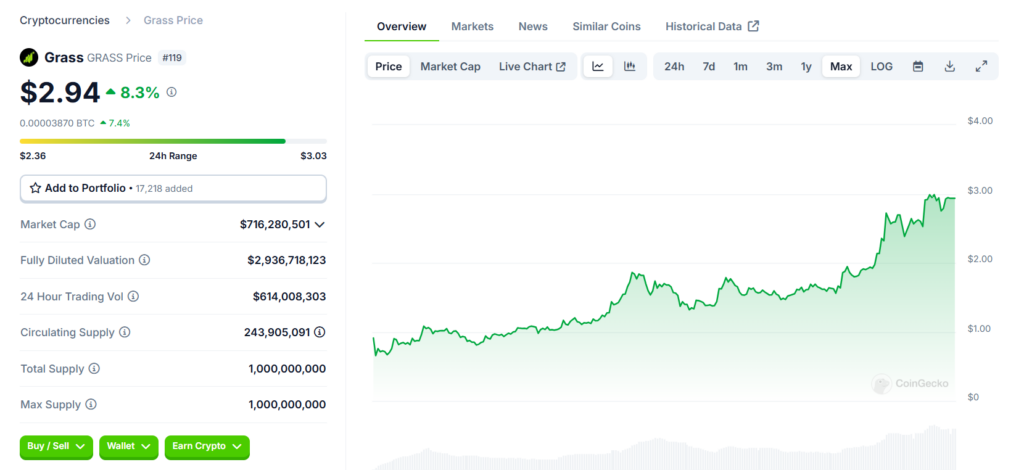Open the Wallet dropdown
1024x470 pixels.
(129, 446)
